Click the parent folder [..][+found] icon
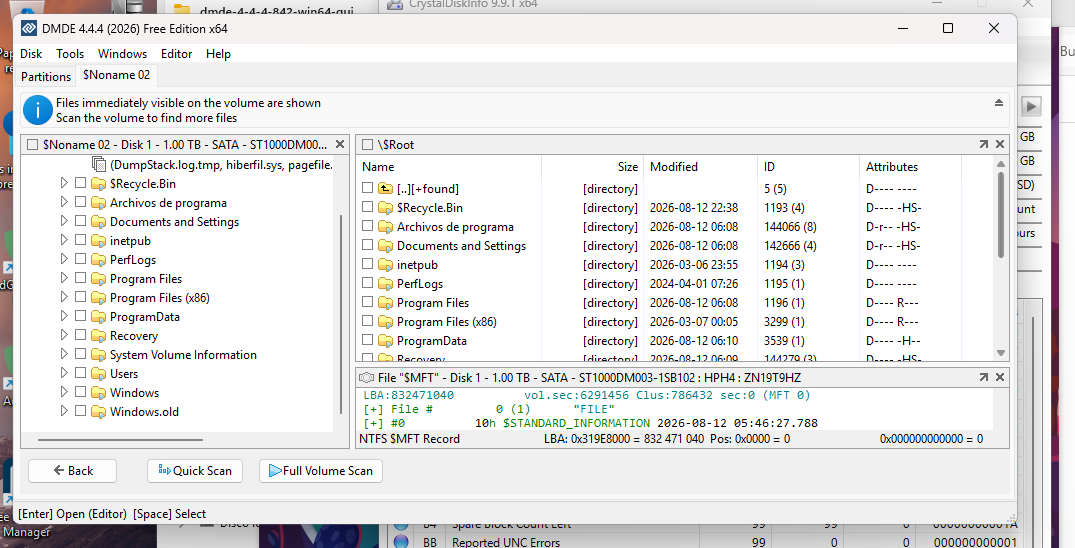 pyautogui.click(x=385, y=189)
